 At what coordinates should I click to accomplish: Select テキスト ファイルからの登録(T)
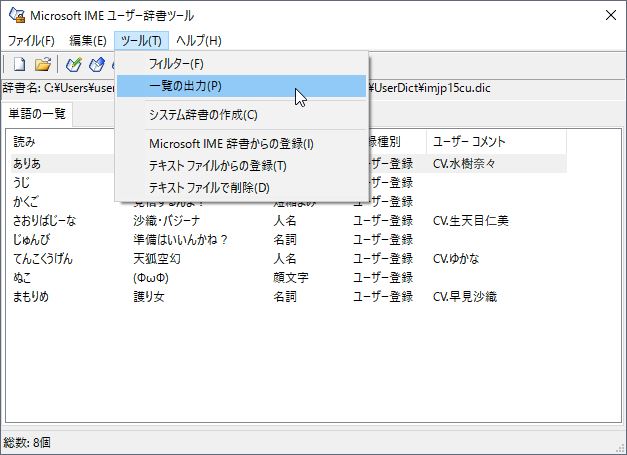[x=241, y=166]
